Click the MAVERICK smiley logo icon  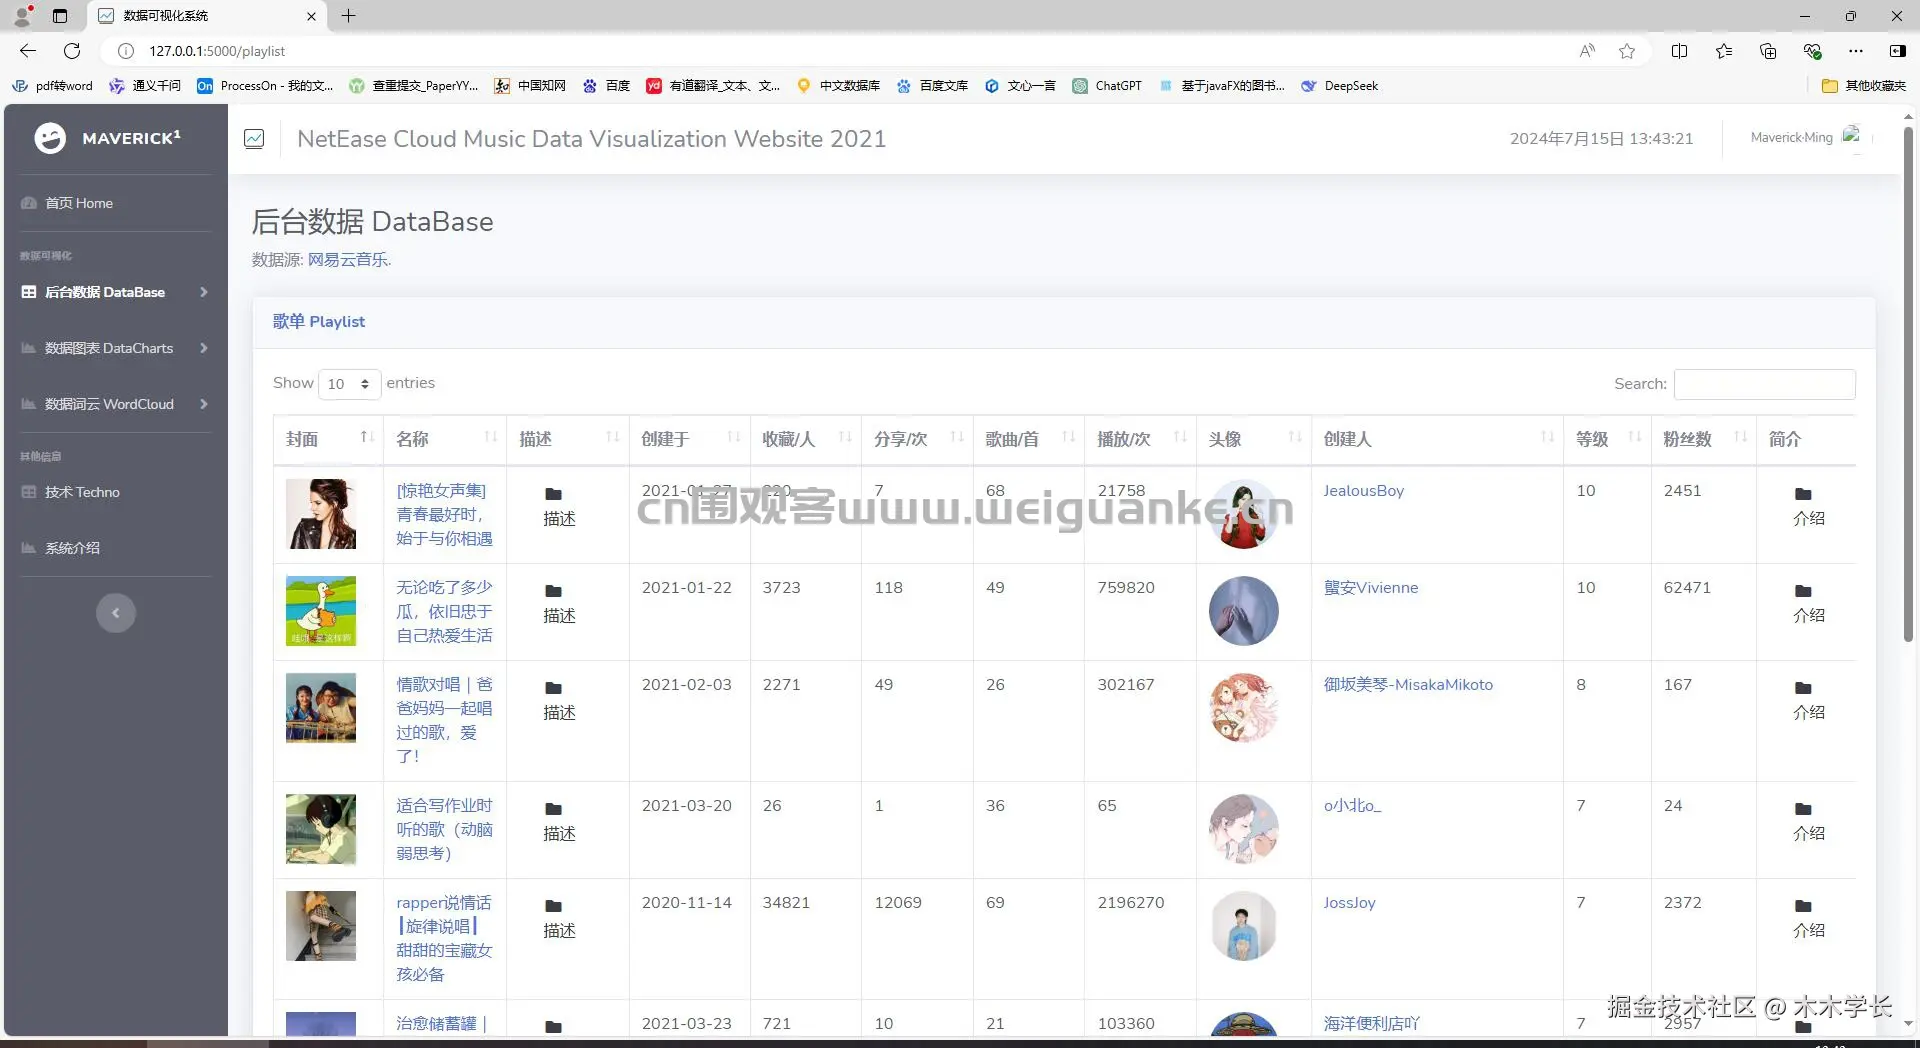click(50, 138)
